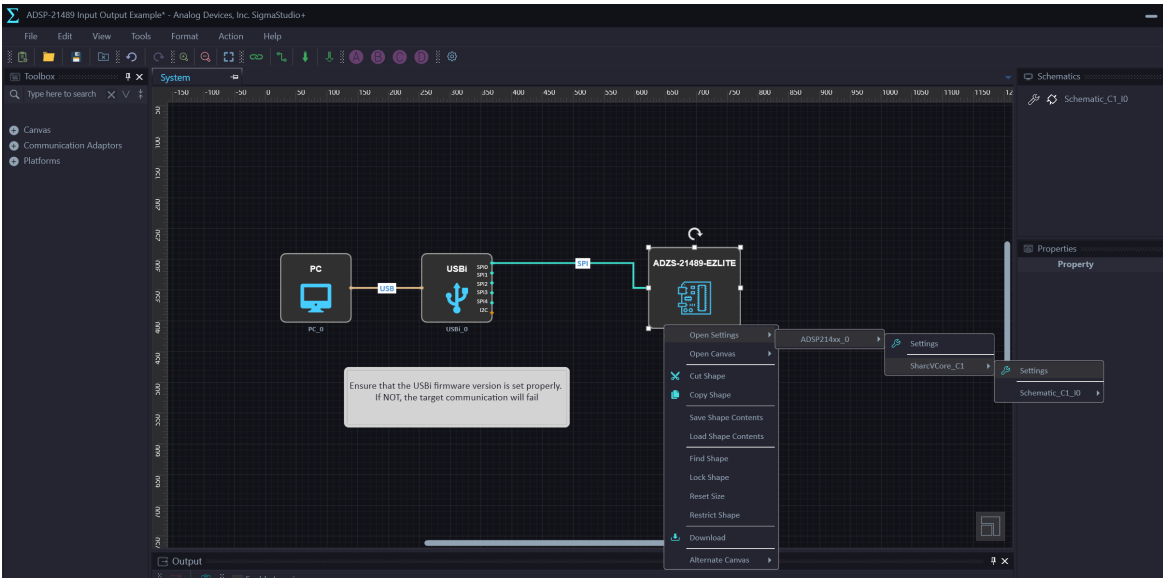The image size is (1174, 583).
Task: Choose Cut Shape from context menu
Action: (x=722, y=376)
